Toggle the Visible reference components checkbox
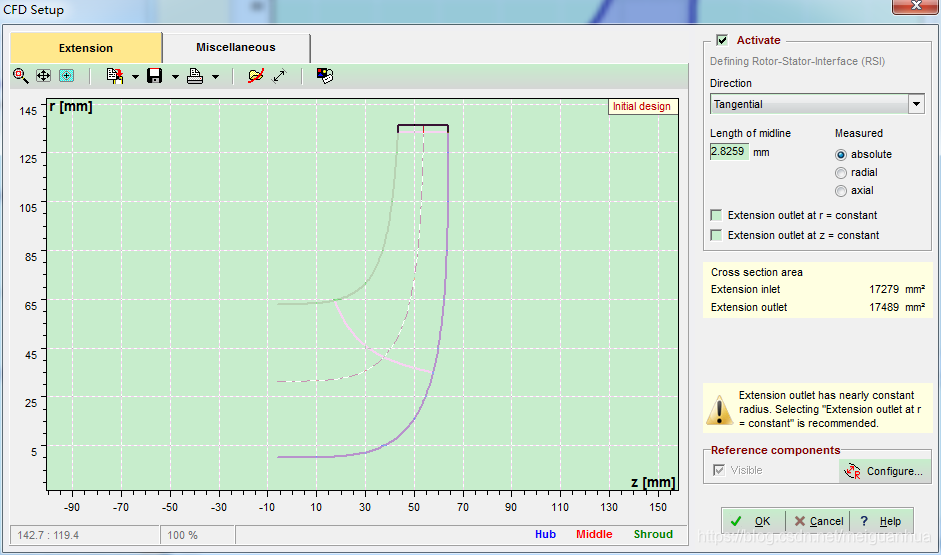The width and height of the screenshot is (941, 555). click(x=718, y=470)
